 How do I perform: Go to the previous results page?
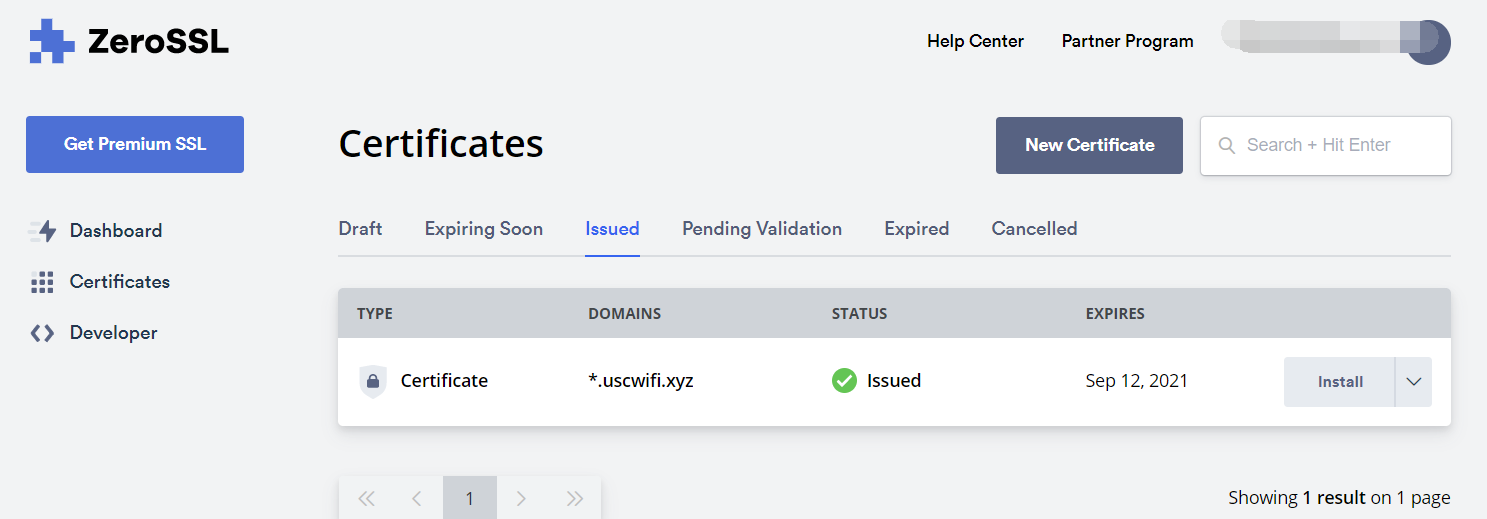tap(417, 498)
